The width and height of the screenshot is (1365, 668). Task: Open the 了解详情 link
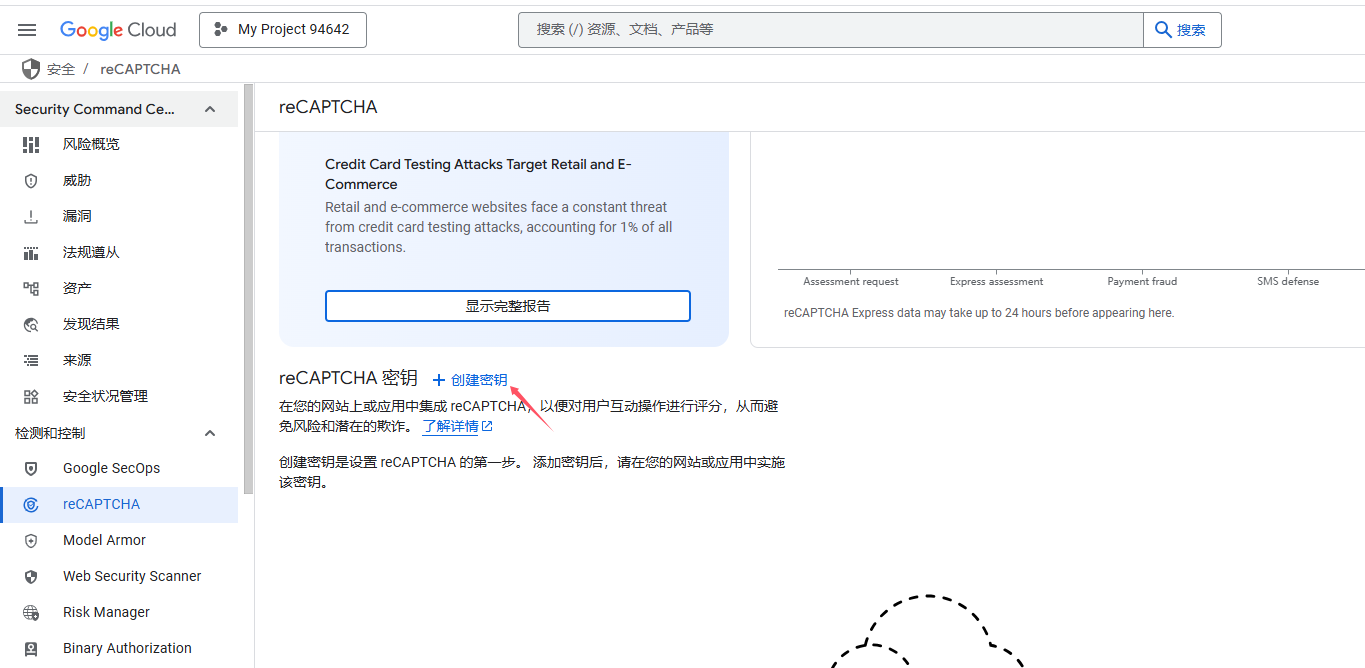click(450, 426)
